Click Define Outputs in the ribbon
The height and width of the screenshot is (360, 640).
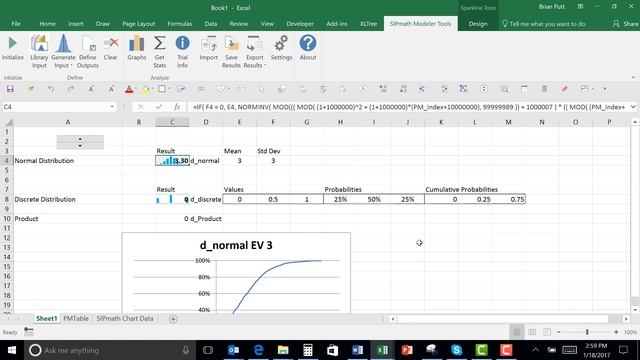point(88,51)
